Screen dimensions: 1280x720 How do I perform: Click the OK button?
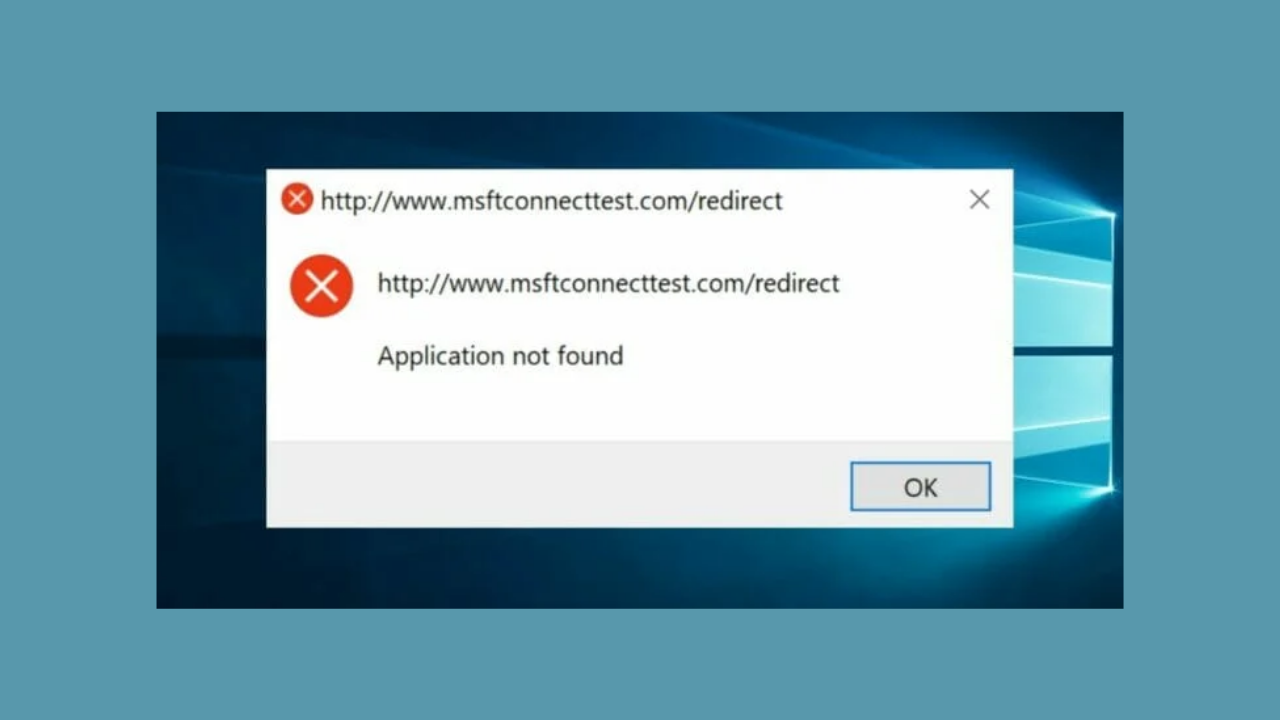(920, 487)
